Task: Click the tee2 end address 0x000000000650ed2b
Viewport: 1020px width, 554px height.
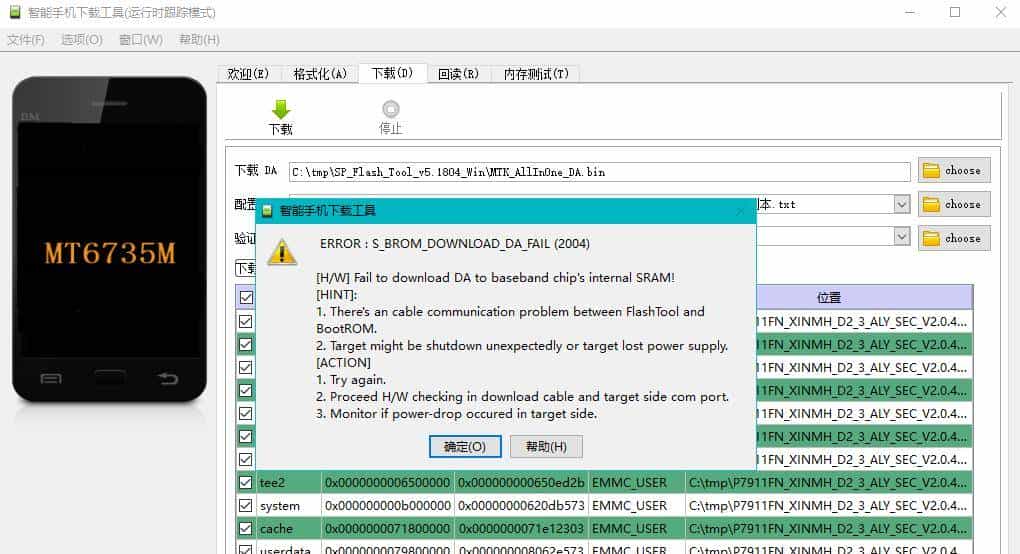Action: pos(521,482)
